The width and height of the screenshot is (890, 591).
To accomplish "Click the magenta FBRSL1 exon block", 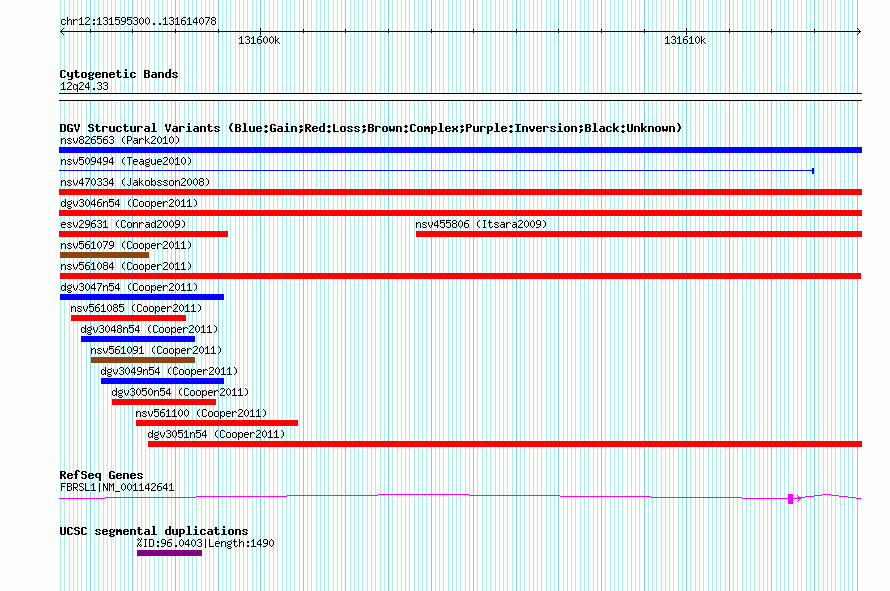I will pyautogui.click(x=791, y=498).
